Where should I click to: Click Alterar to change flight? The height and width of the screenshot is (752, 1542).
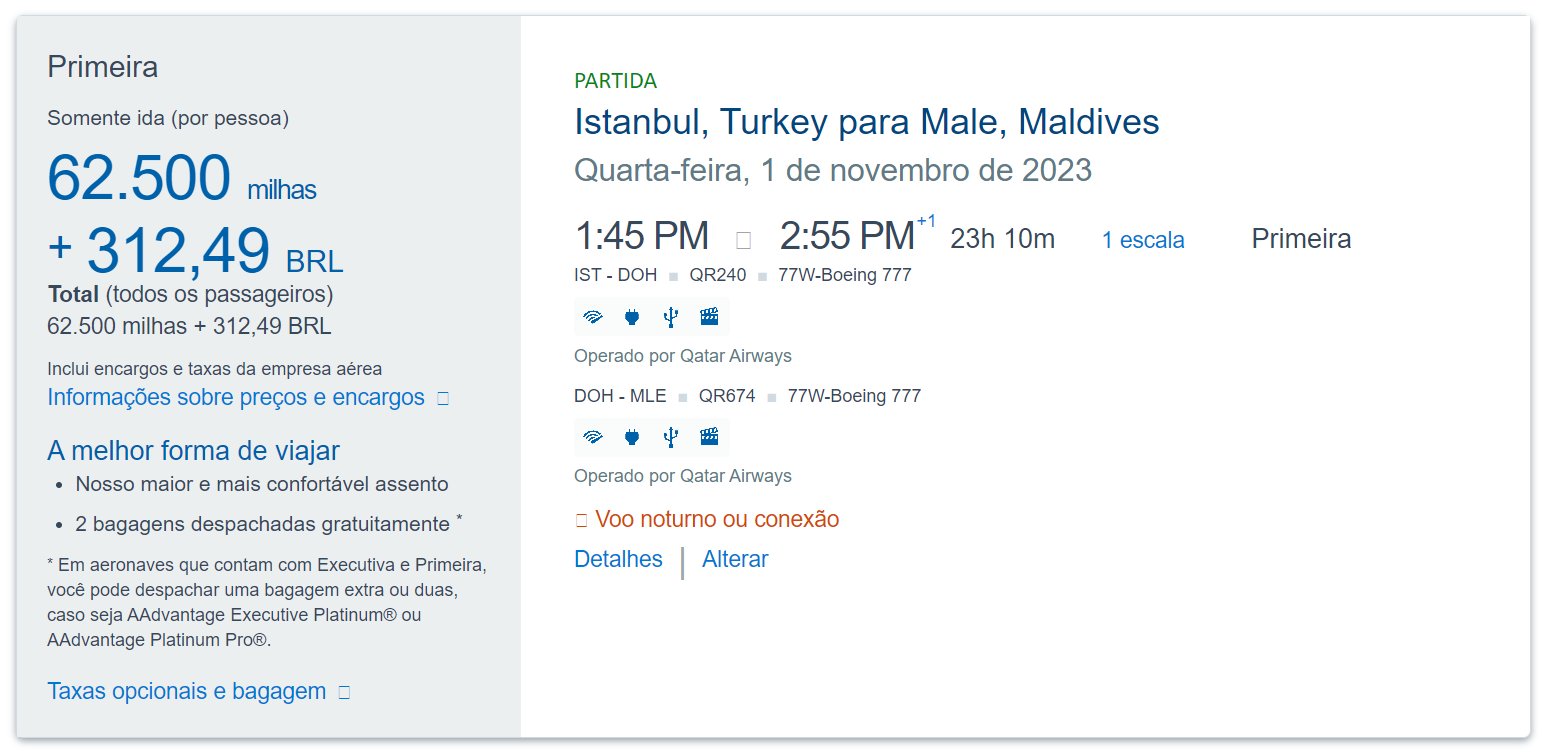point(735,559)
